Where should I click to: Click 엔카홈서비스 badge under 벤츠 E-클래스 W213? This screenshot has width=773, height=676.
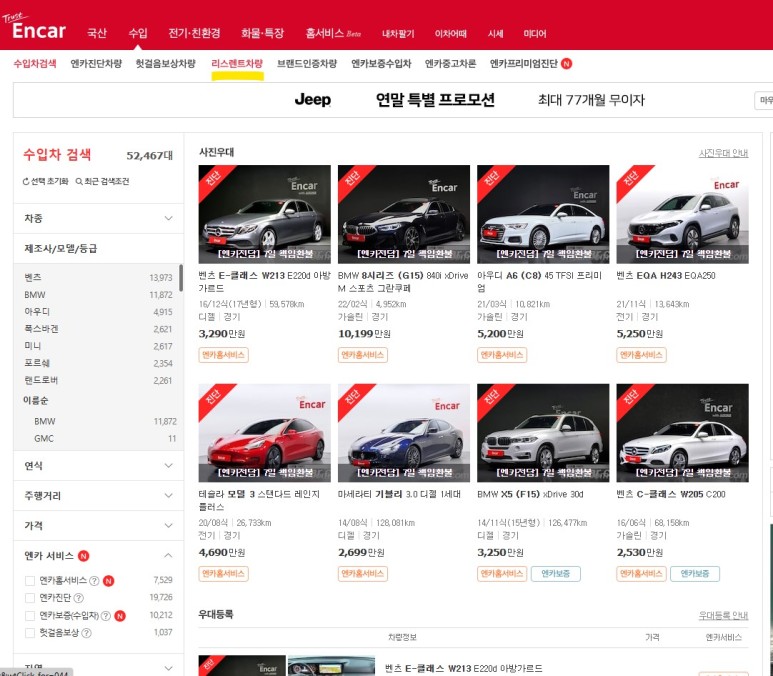(223, 355)
